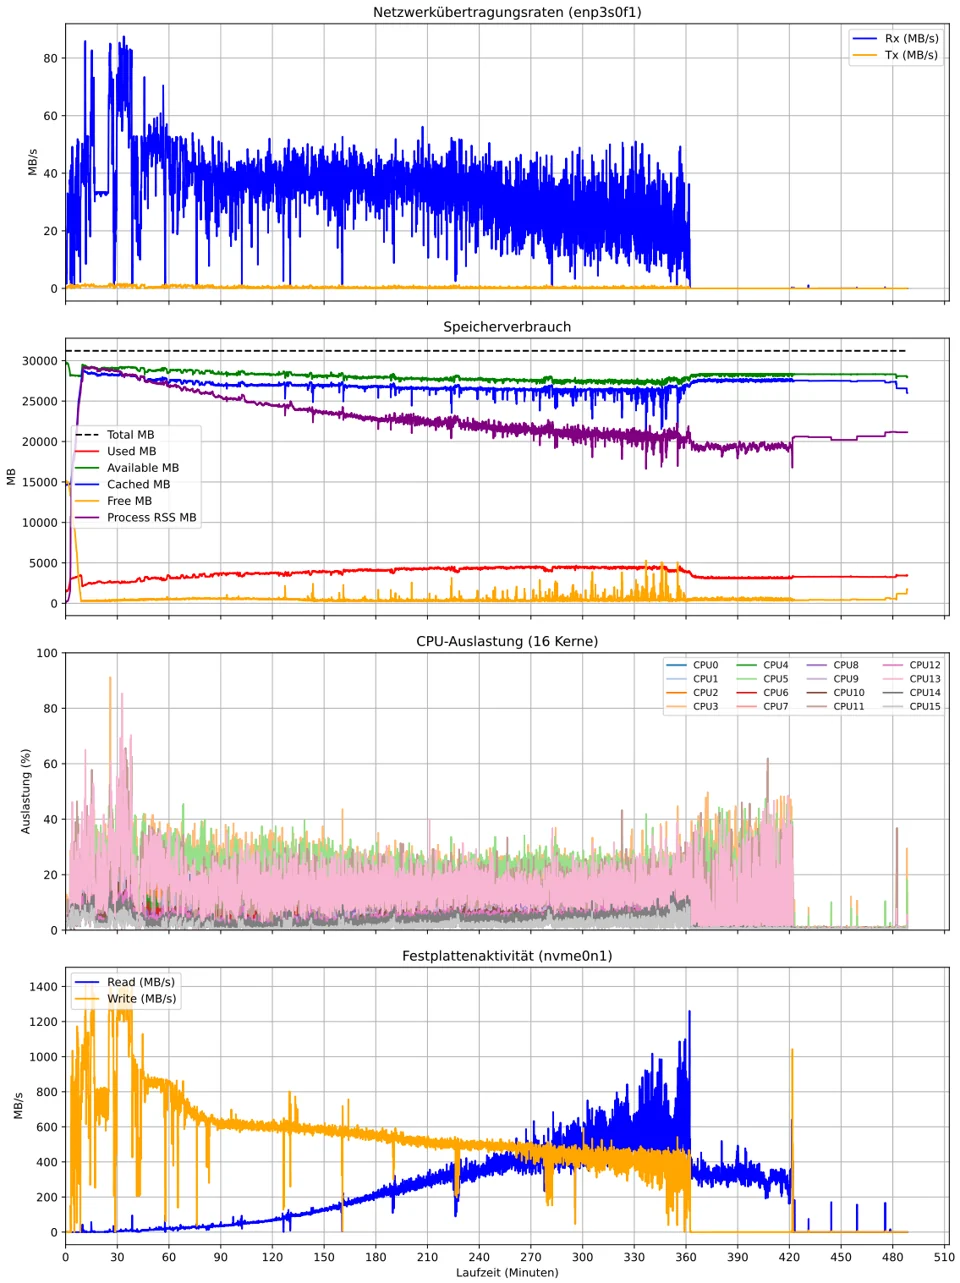Click the "CPU4" legend entry

coord(762,665)
